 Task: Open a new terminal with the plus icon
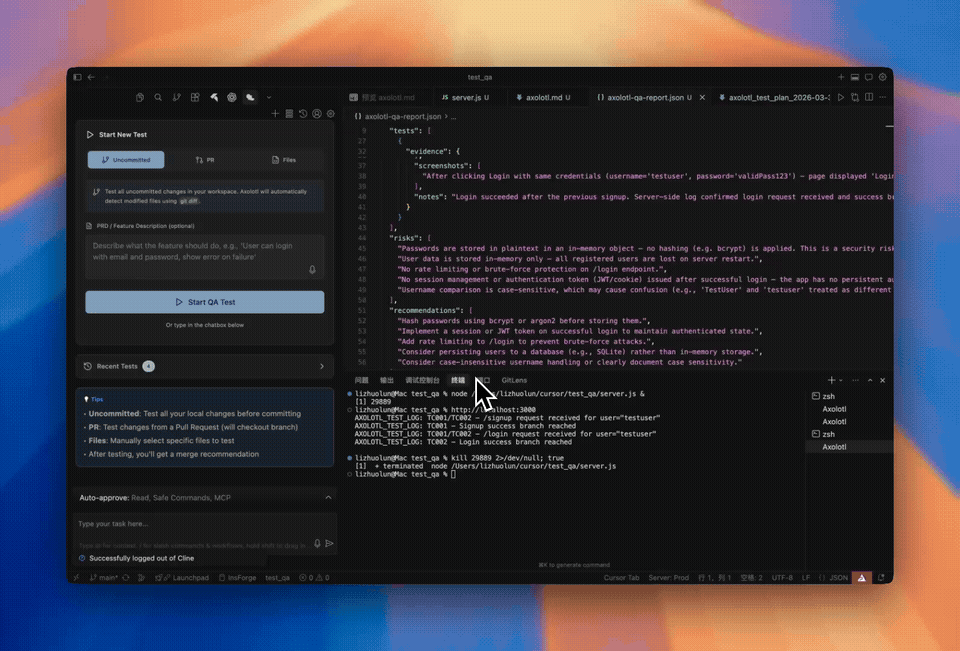click(830, 380)
